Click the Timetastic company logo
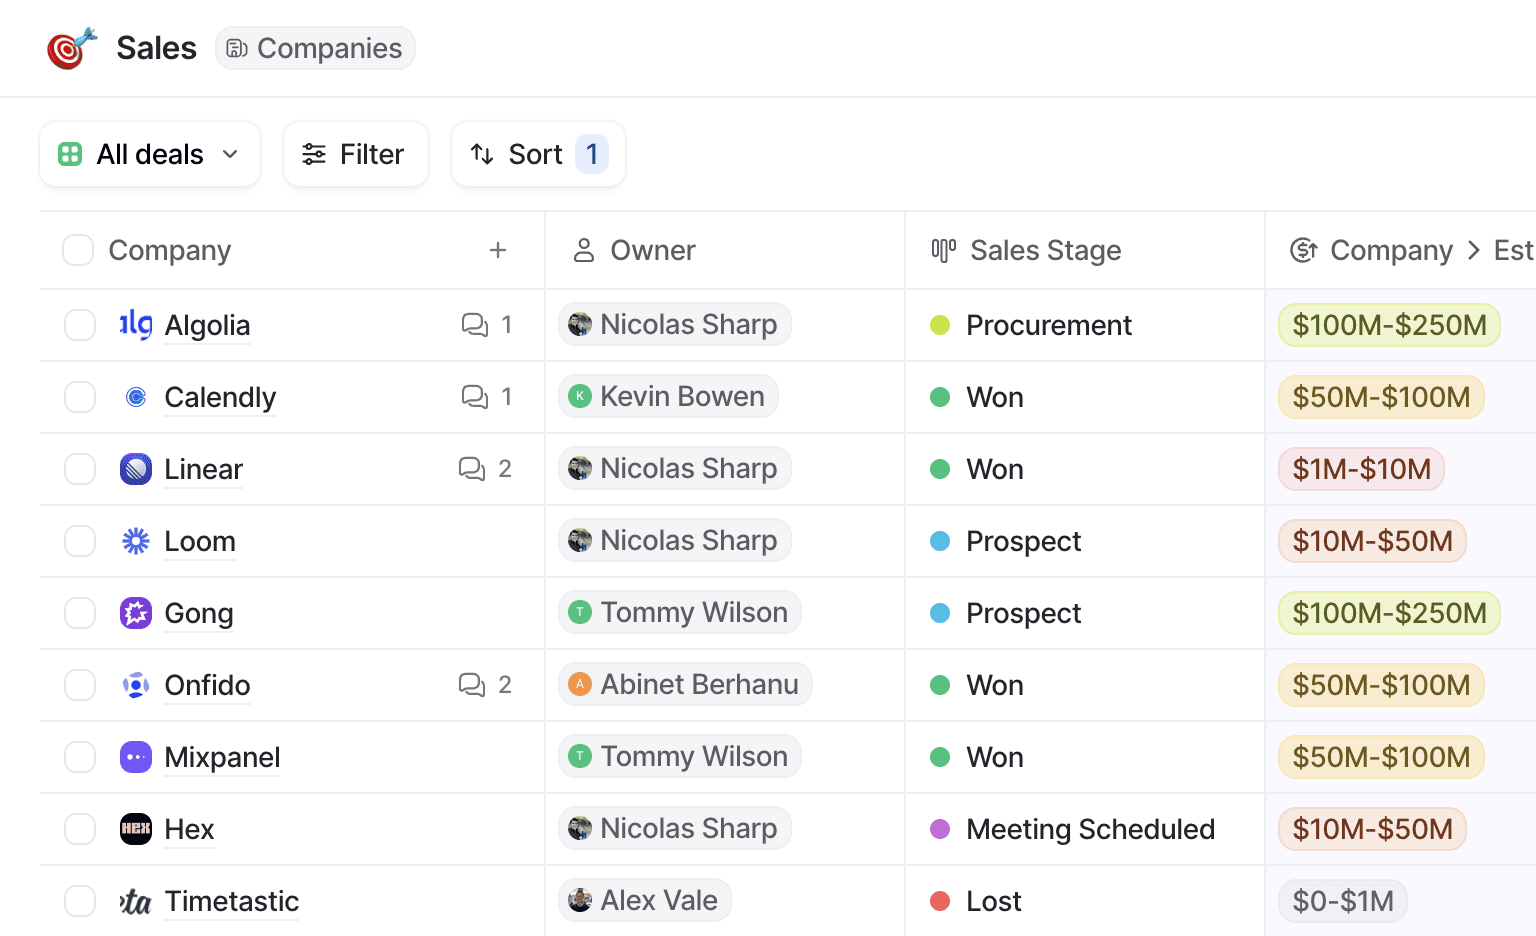Image resolution: width=1536 pixels, height=936 pixels. pyautogui.click(x=136, y=902)
